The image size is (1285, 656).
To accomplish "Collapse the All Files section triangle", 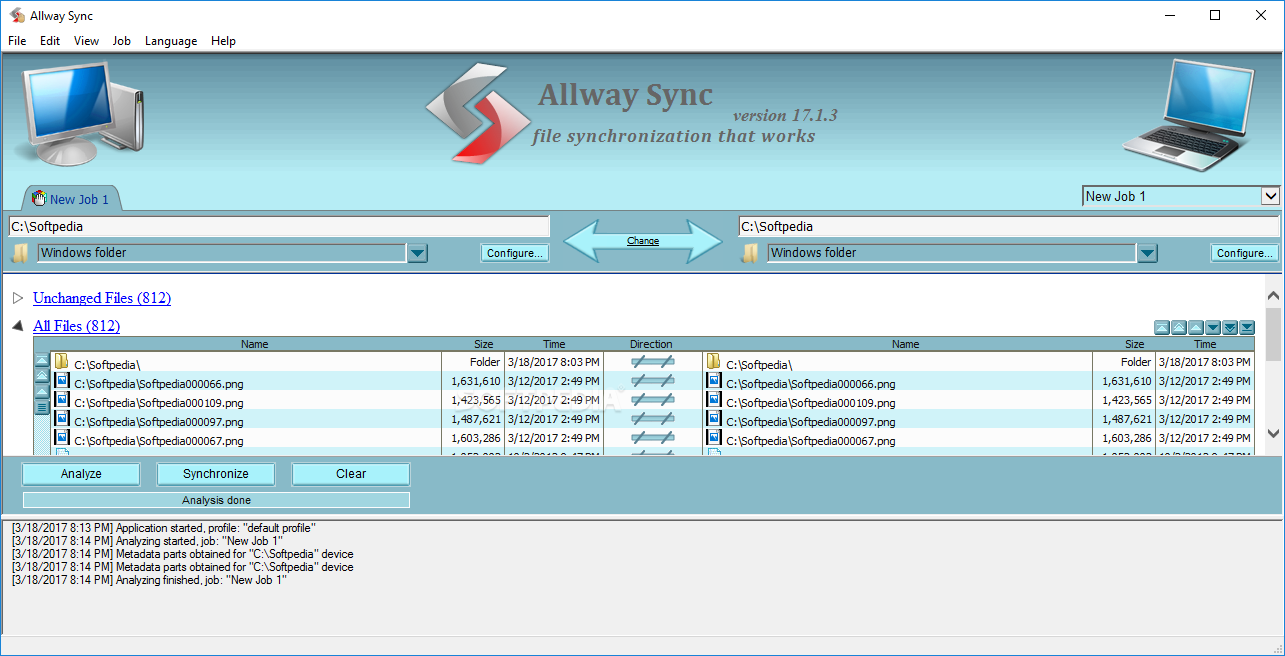I will [x=18, y=326].
